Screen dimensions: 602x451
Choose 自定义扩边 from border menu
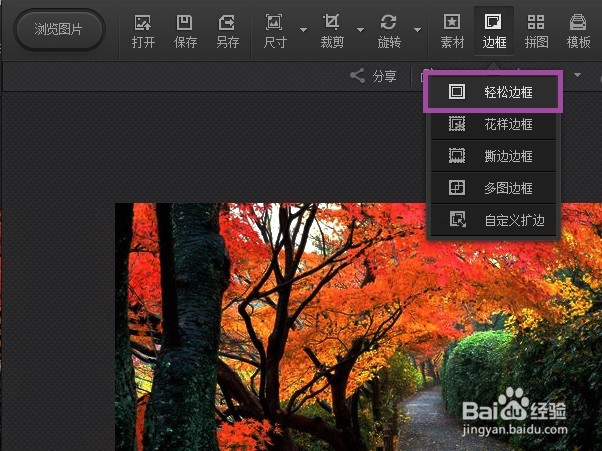[493, 220]
